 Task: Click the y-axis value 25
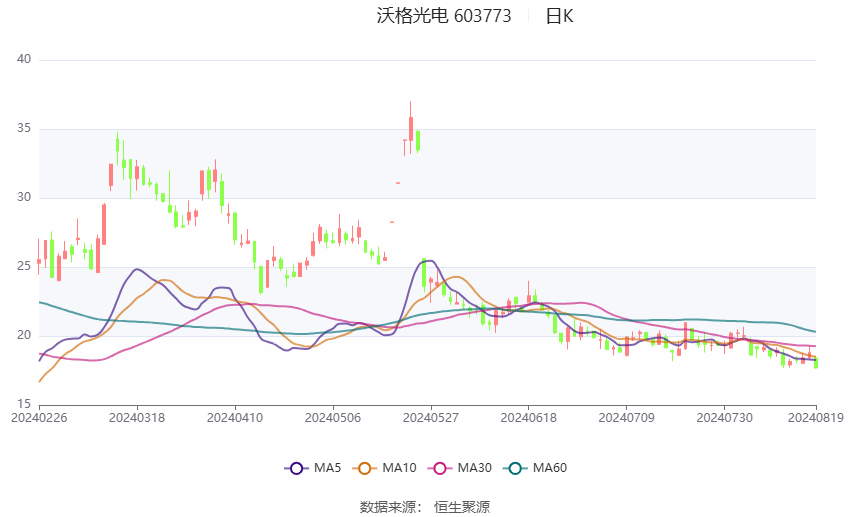[24, 267]
